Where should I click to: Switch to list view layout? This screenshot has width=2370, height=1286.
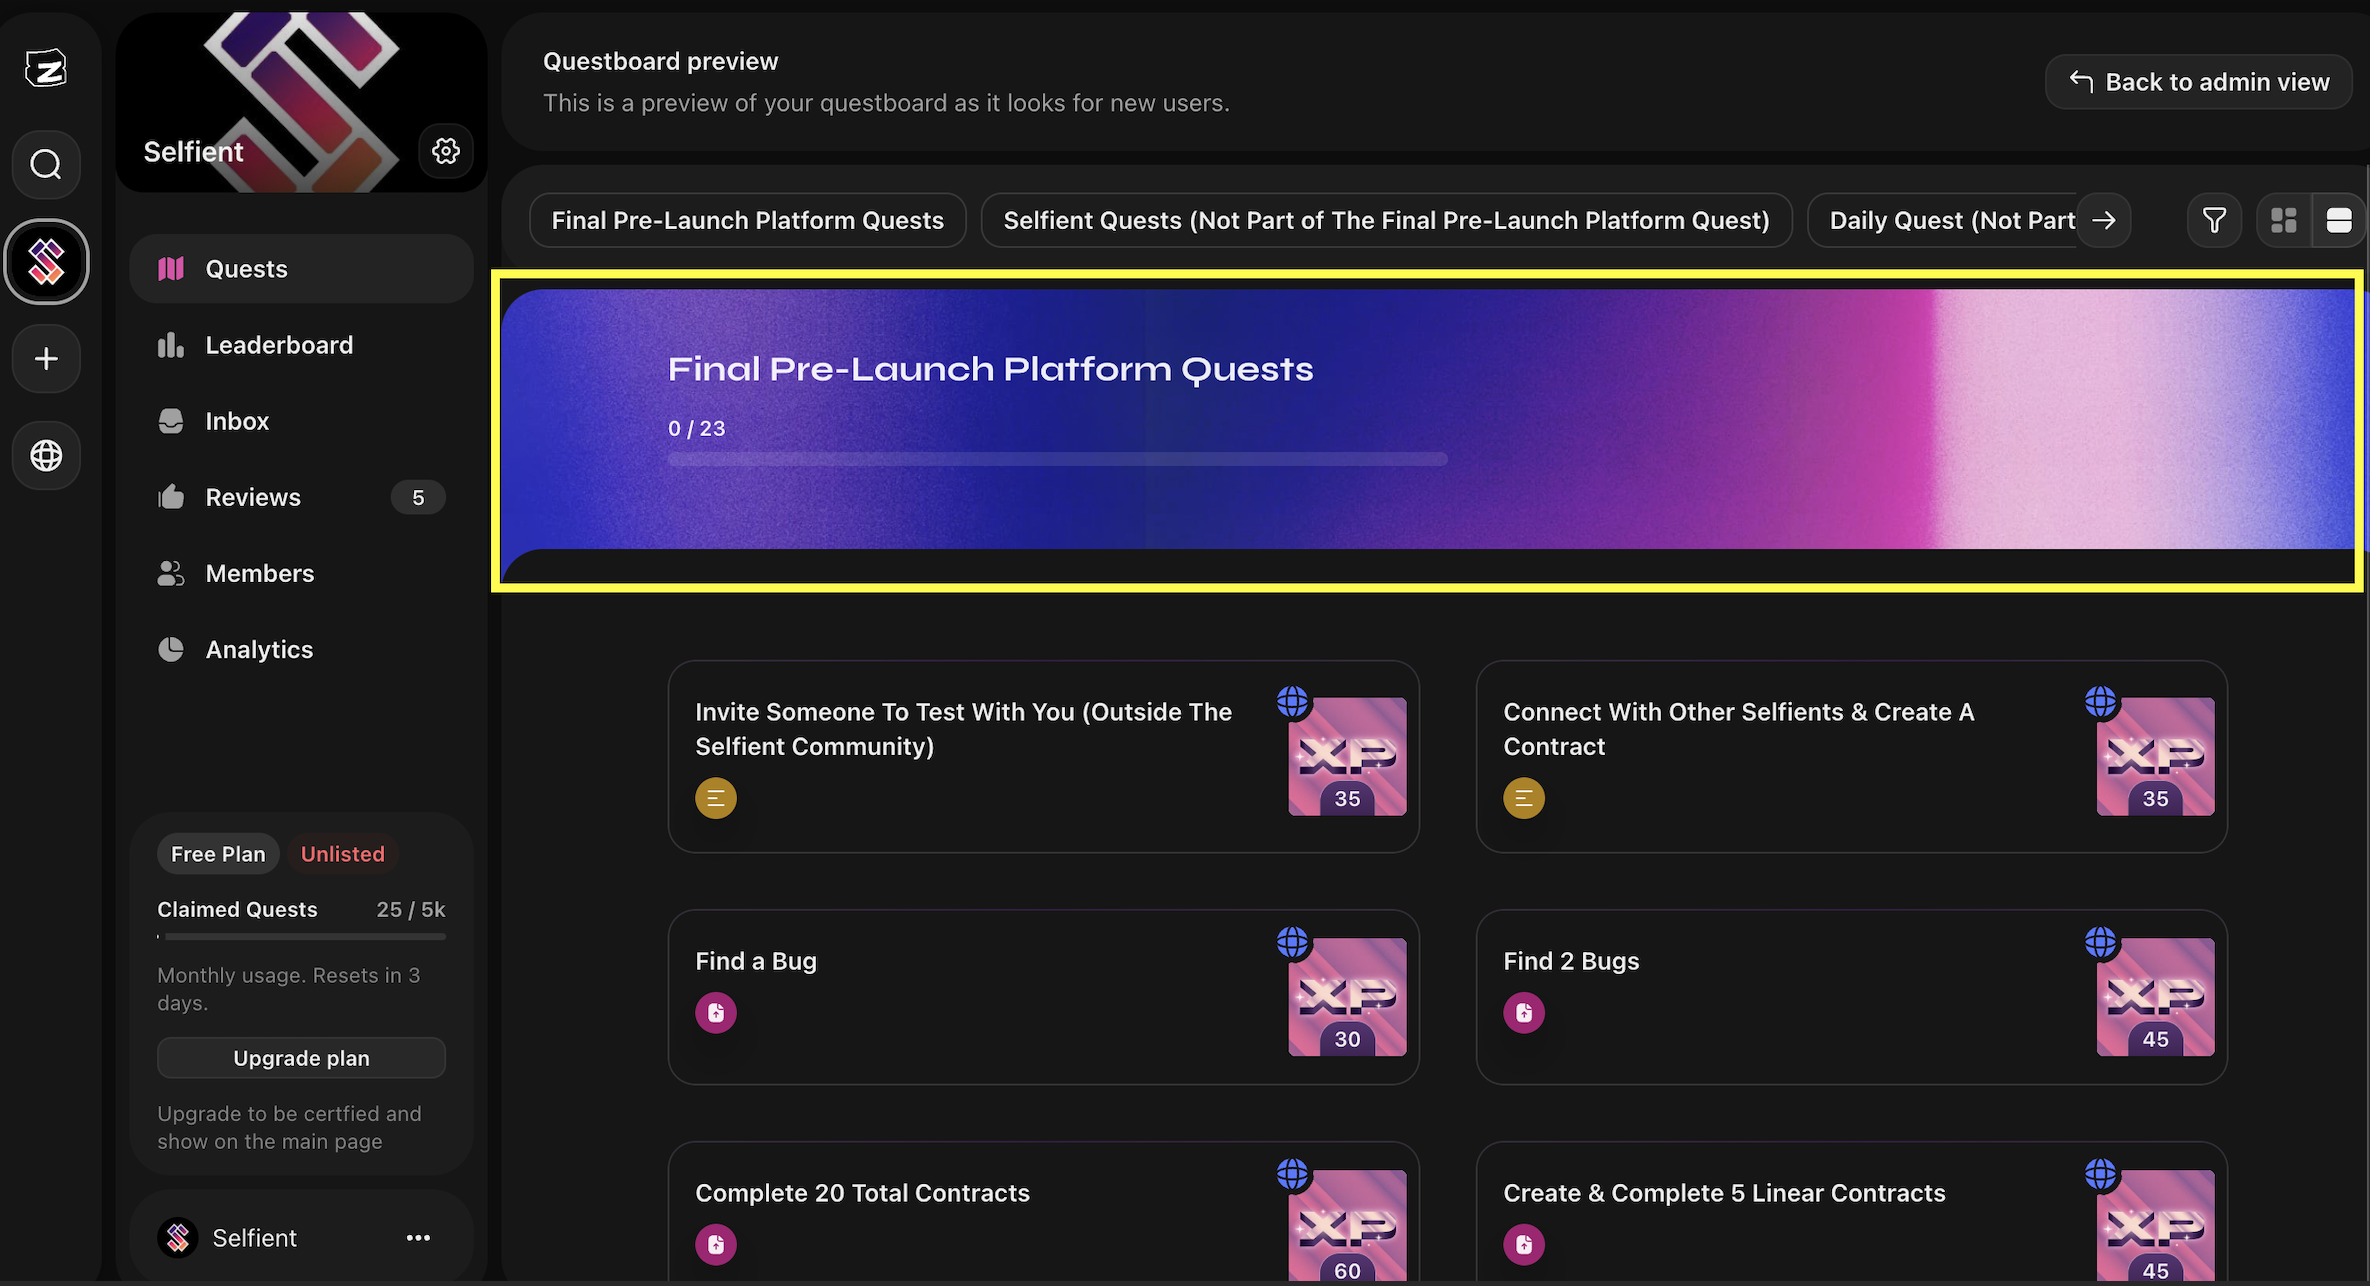pos(2338,220)
